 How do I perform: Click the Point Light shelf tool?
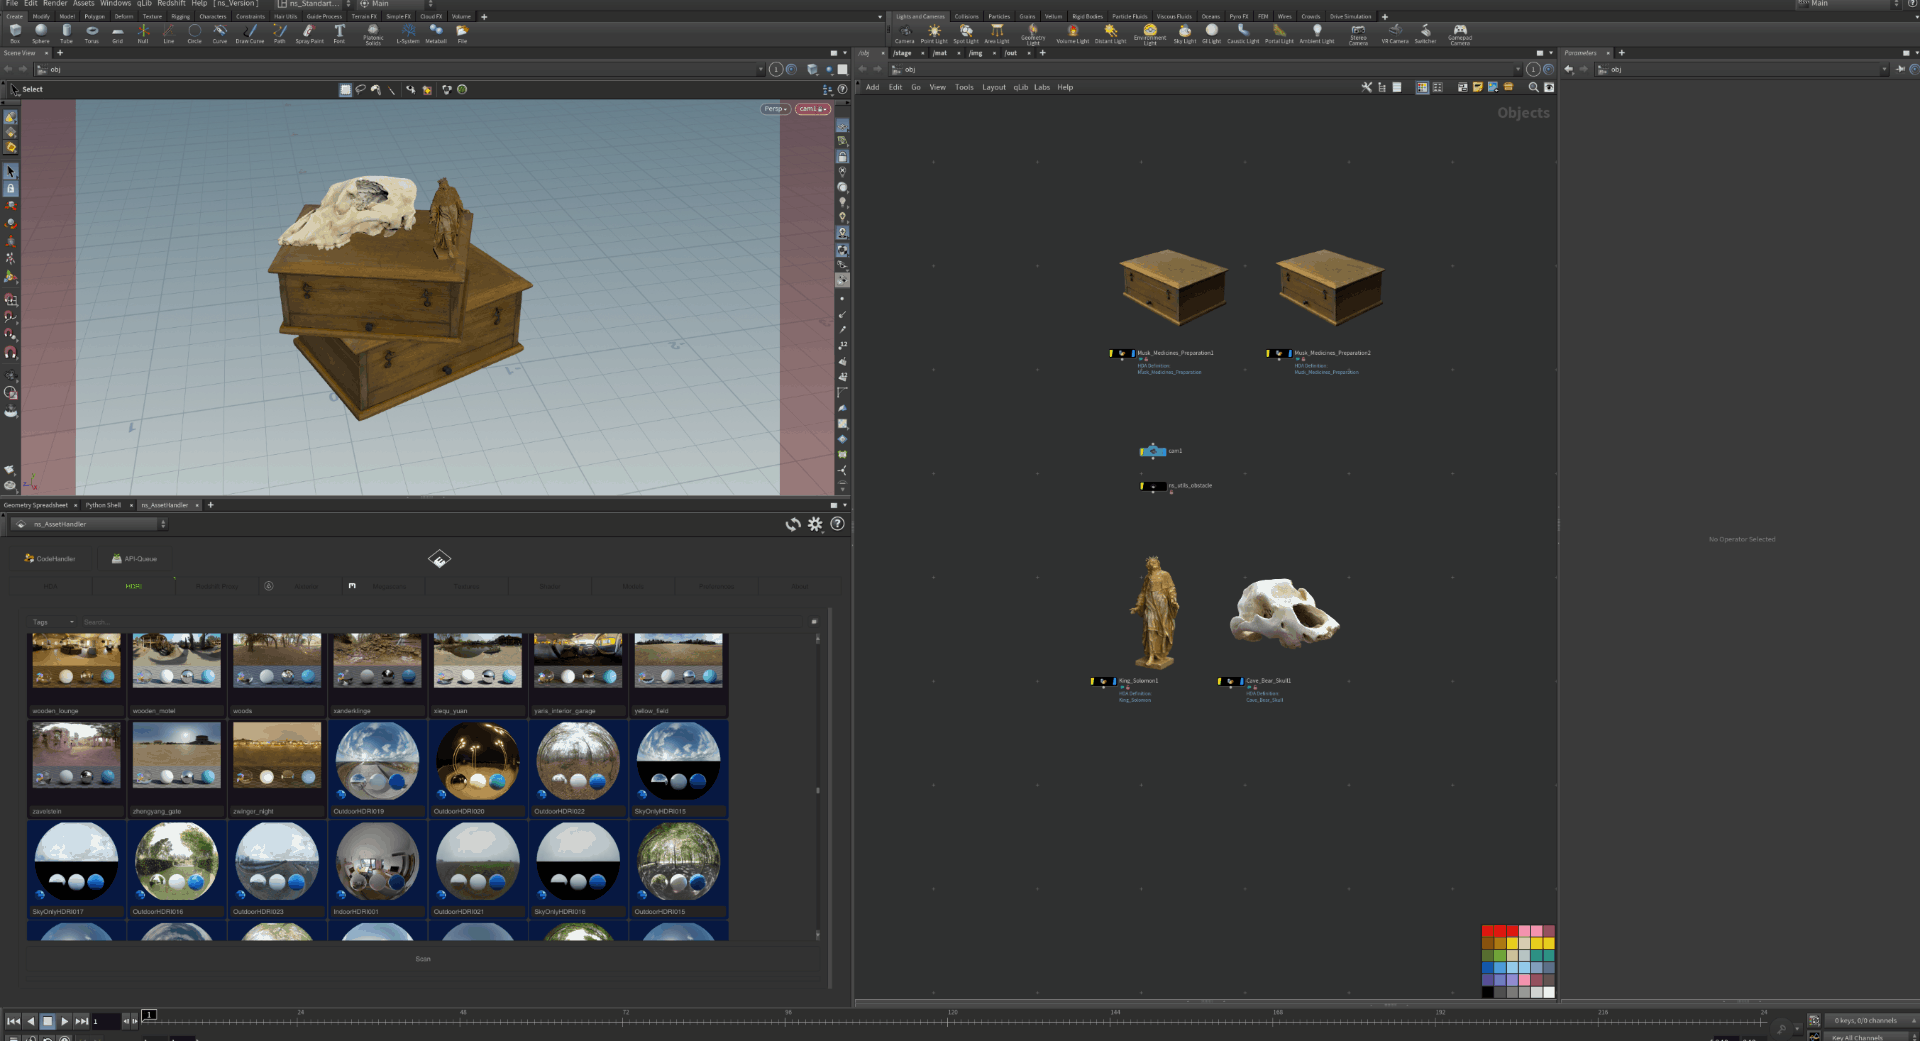(934, 33)
